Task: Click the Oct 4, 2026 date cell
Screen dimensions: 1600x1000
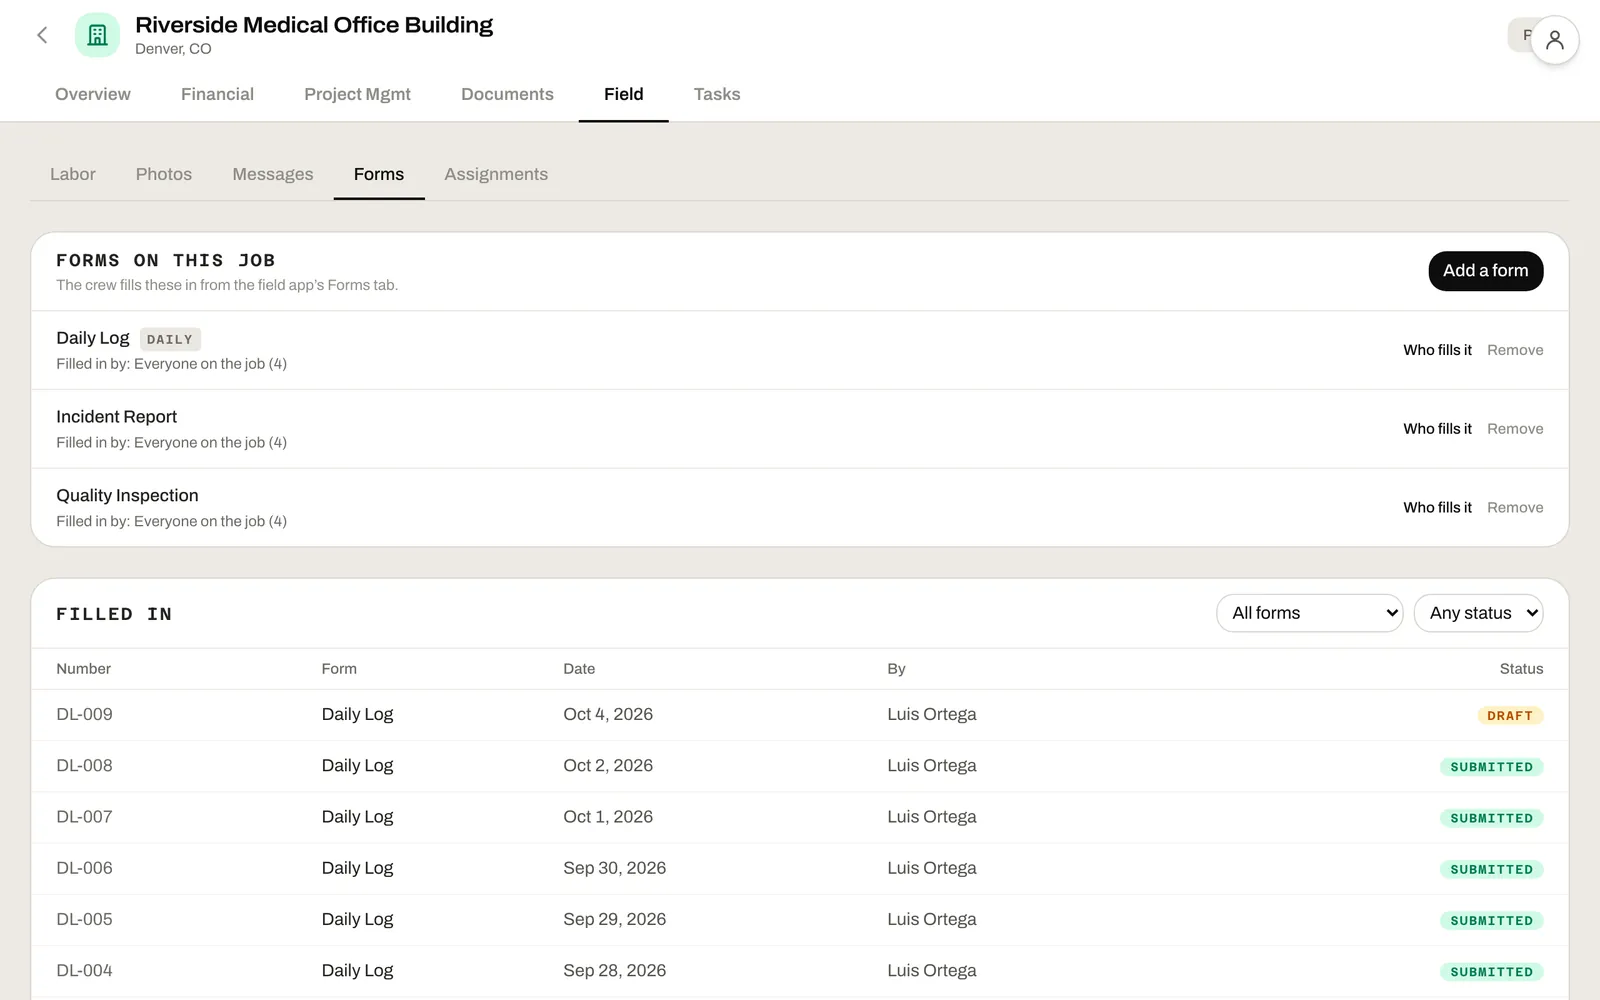Action: (608, 714)
